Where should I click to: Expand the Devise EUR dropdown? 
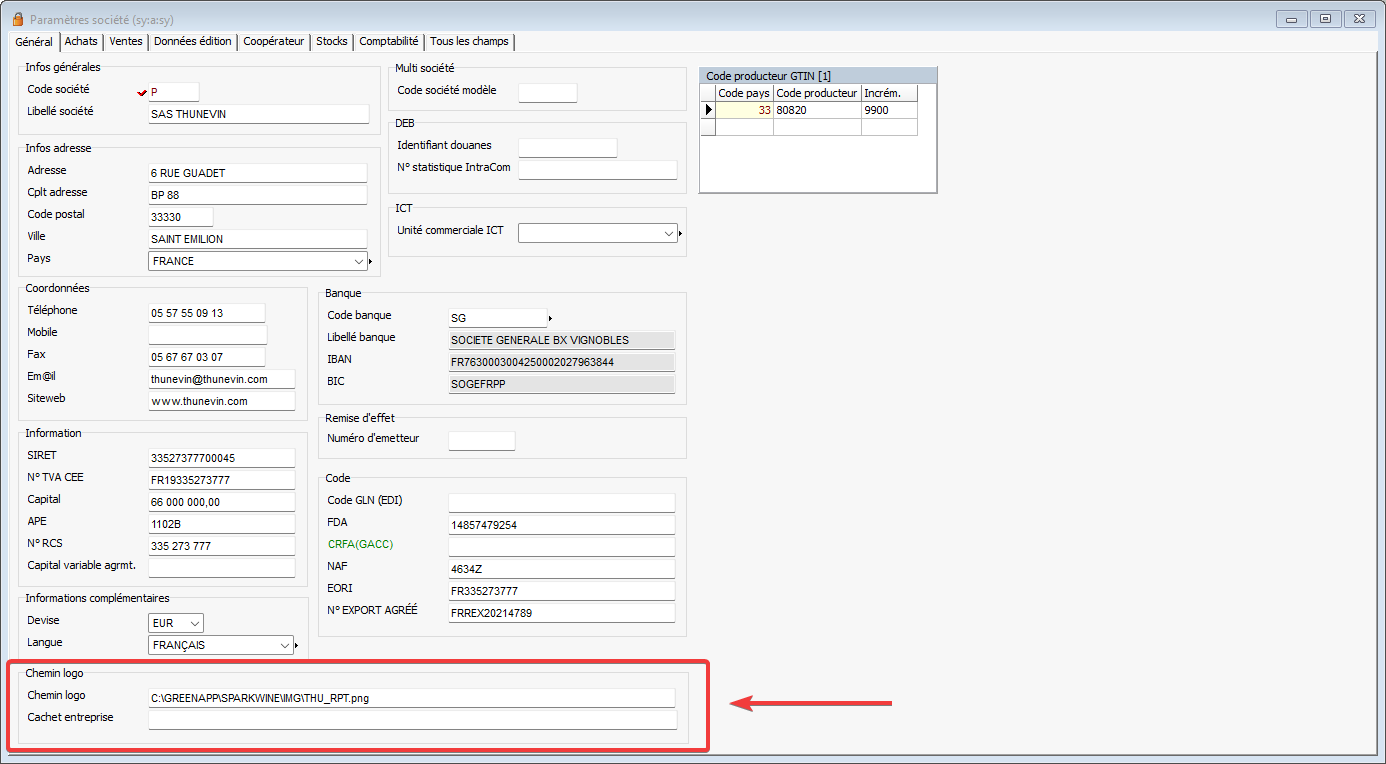click(195, 623)
